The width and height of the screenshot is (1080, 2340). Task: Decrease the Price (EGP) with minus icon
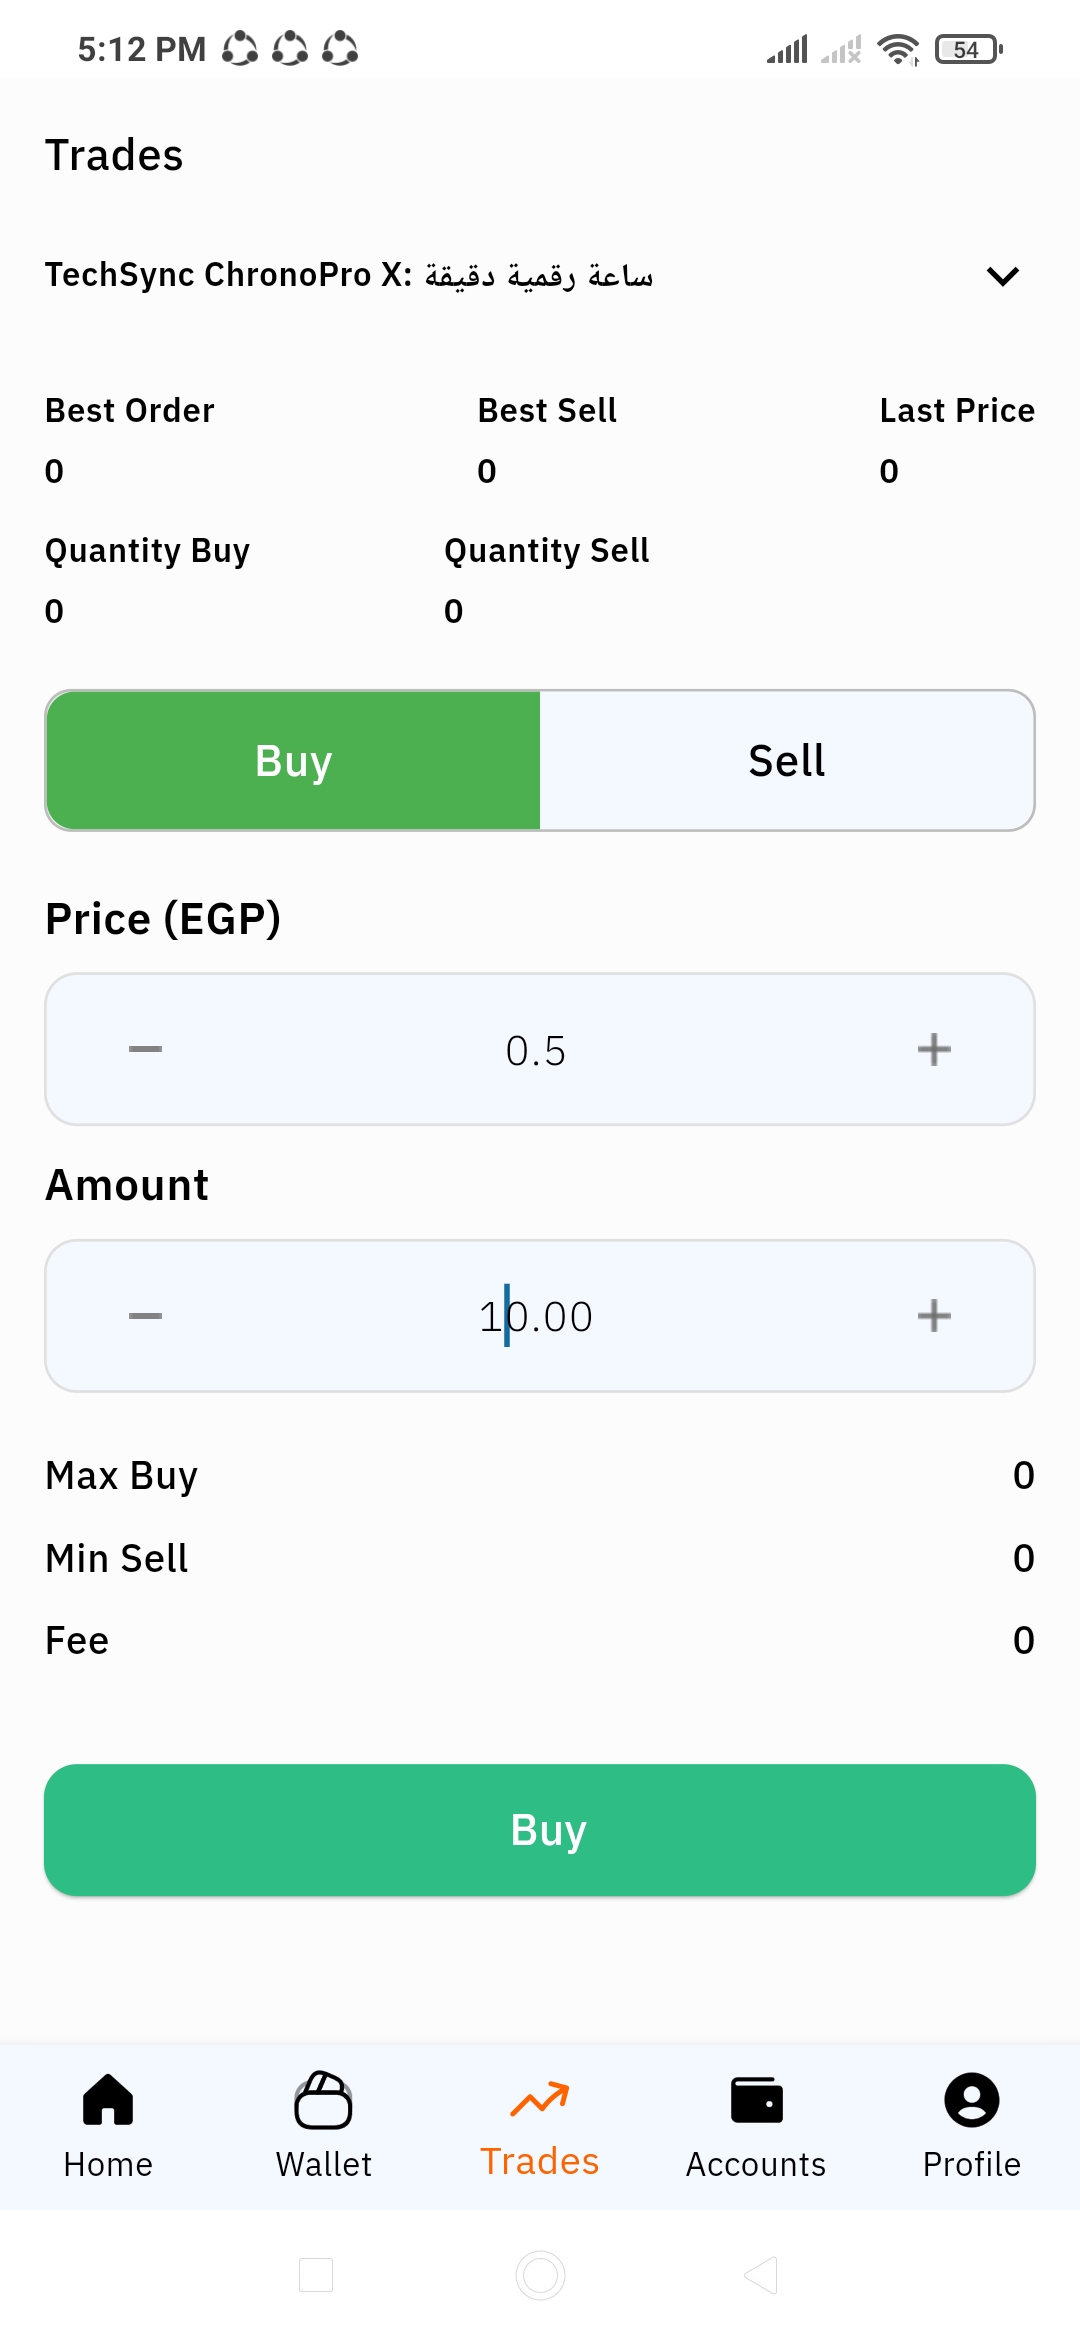[146, 1049]
